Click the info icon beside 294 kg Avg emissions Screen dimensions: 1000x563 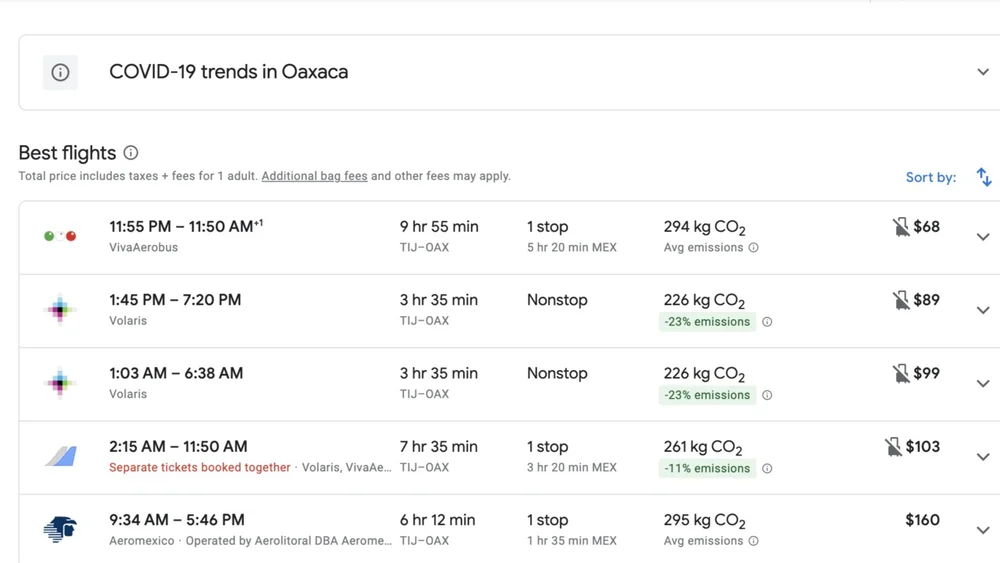[754, 248]
